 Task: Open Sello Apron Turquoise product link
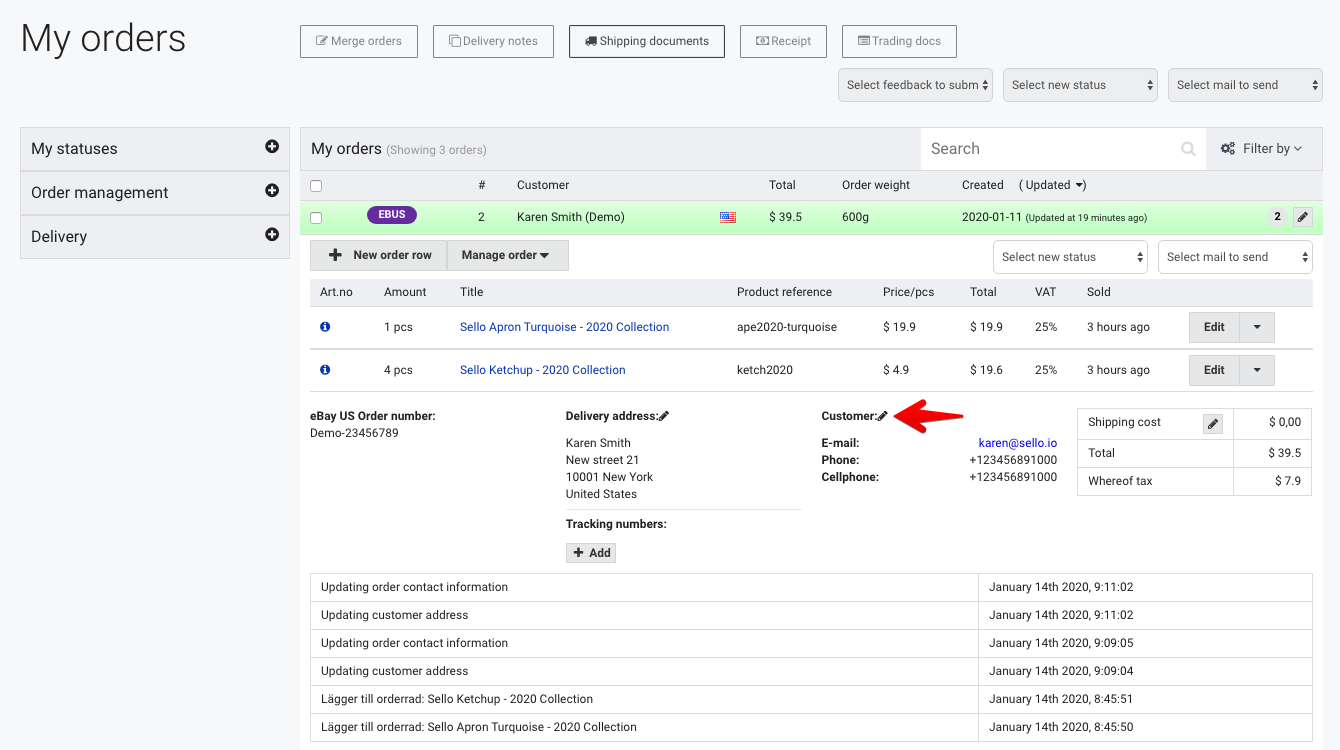click(564, 327)
